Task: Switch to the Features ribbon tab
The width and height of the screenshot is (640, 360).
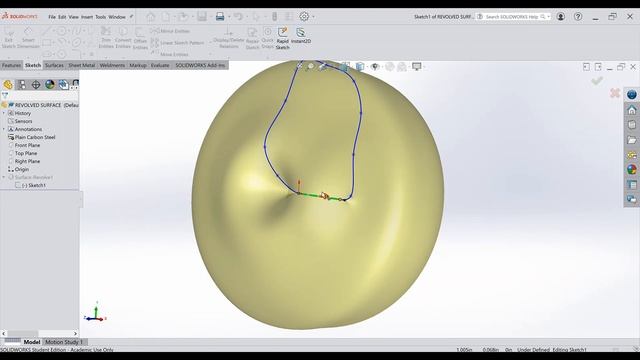Action: point(11,65)
